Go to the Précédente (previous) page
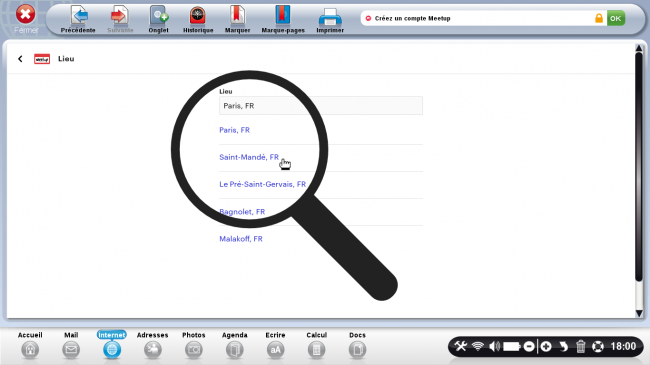Image resolution: width=650 pixels, height=365 pixels. [78, 19]
